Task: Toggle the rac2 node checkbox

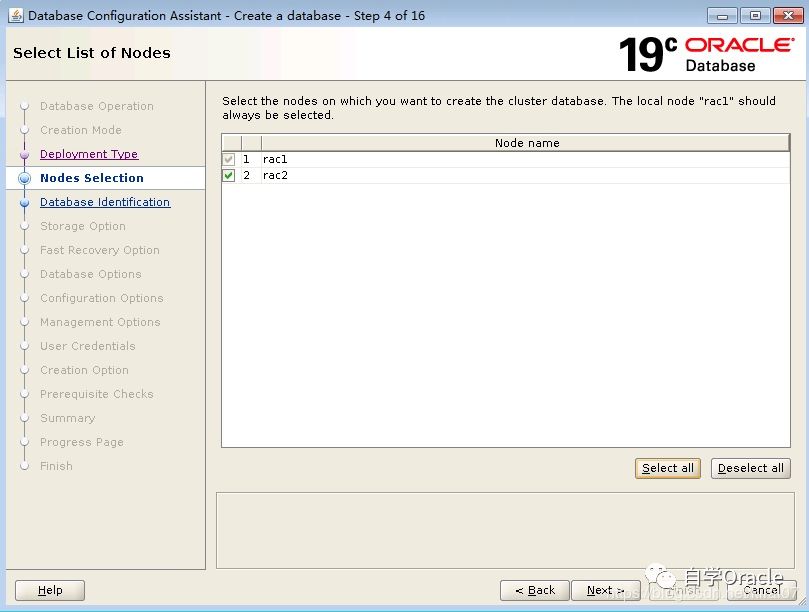Action: (229, 176)
